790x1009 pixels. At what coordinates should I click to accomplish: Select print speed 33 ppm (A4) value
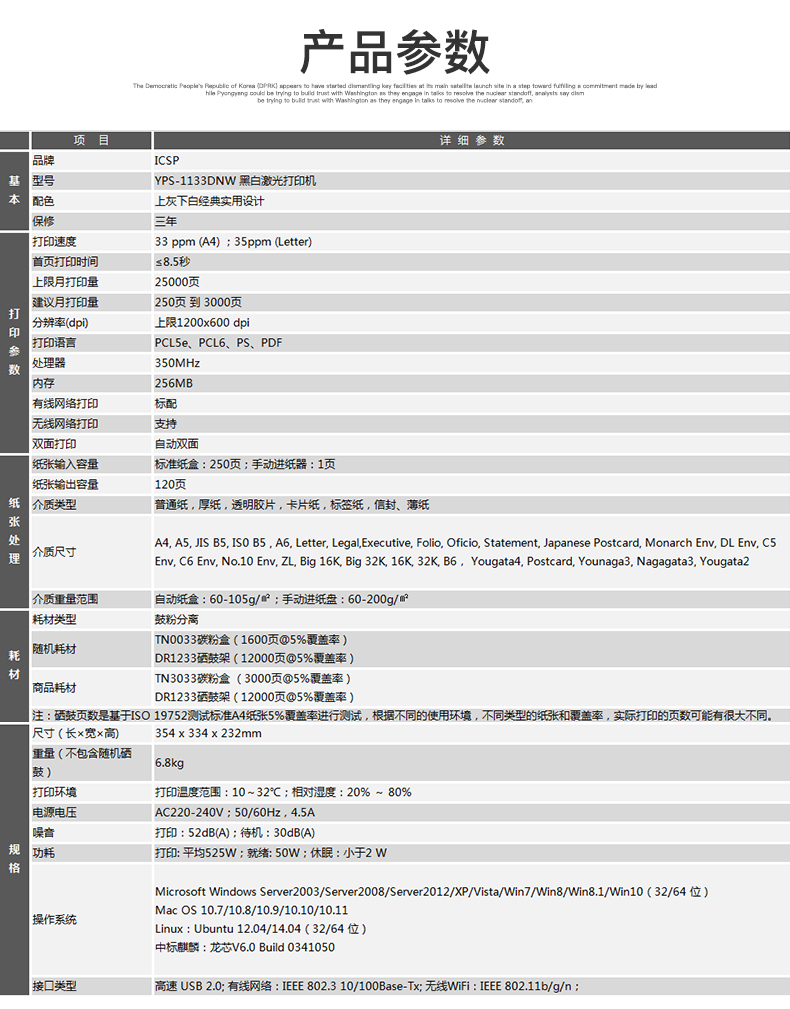(234, 242)
